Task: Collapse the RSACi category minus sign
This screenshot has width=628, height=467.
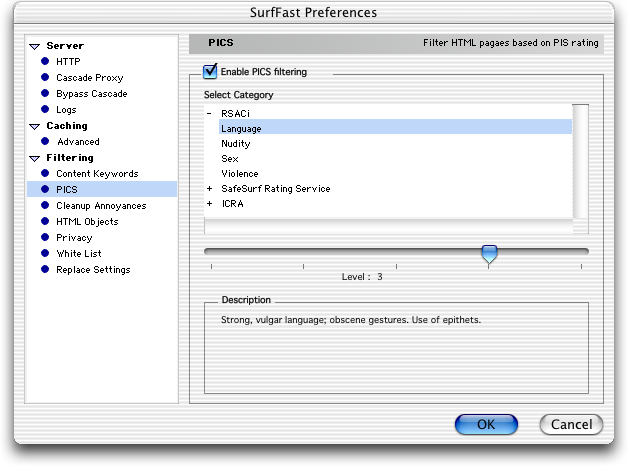Action: tap(209, 113)
